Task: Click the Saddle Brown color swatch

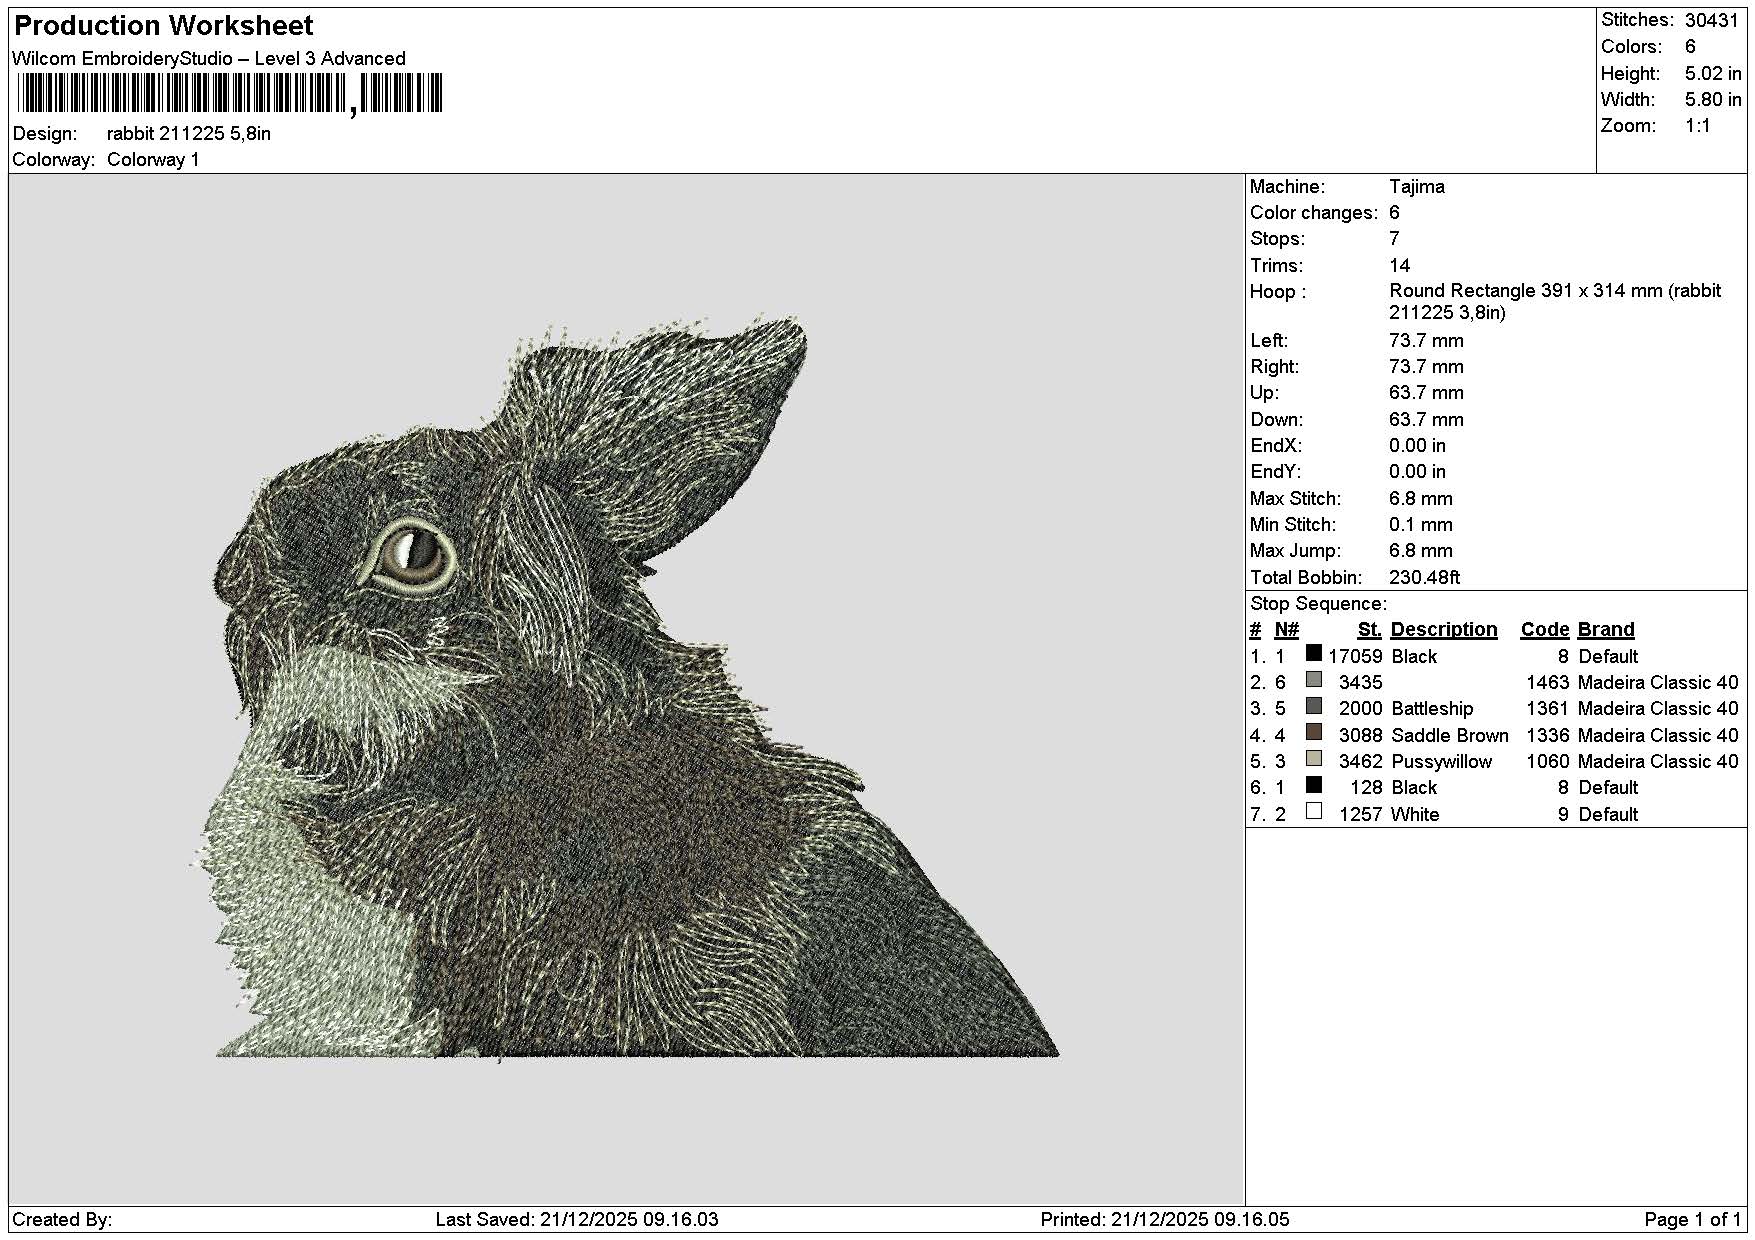Action: pos(1314,733)
